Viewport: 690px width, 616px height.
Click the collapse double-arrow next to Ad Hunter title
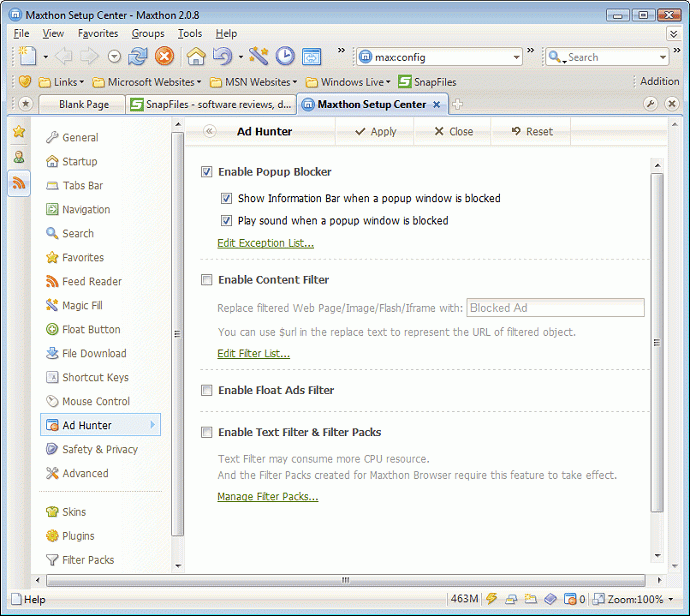pos(210,131)
